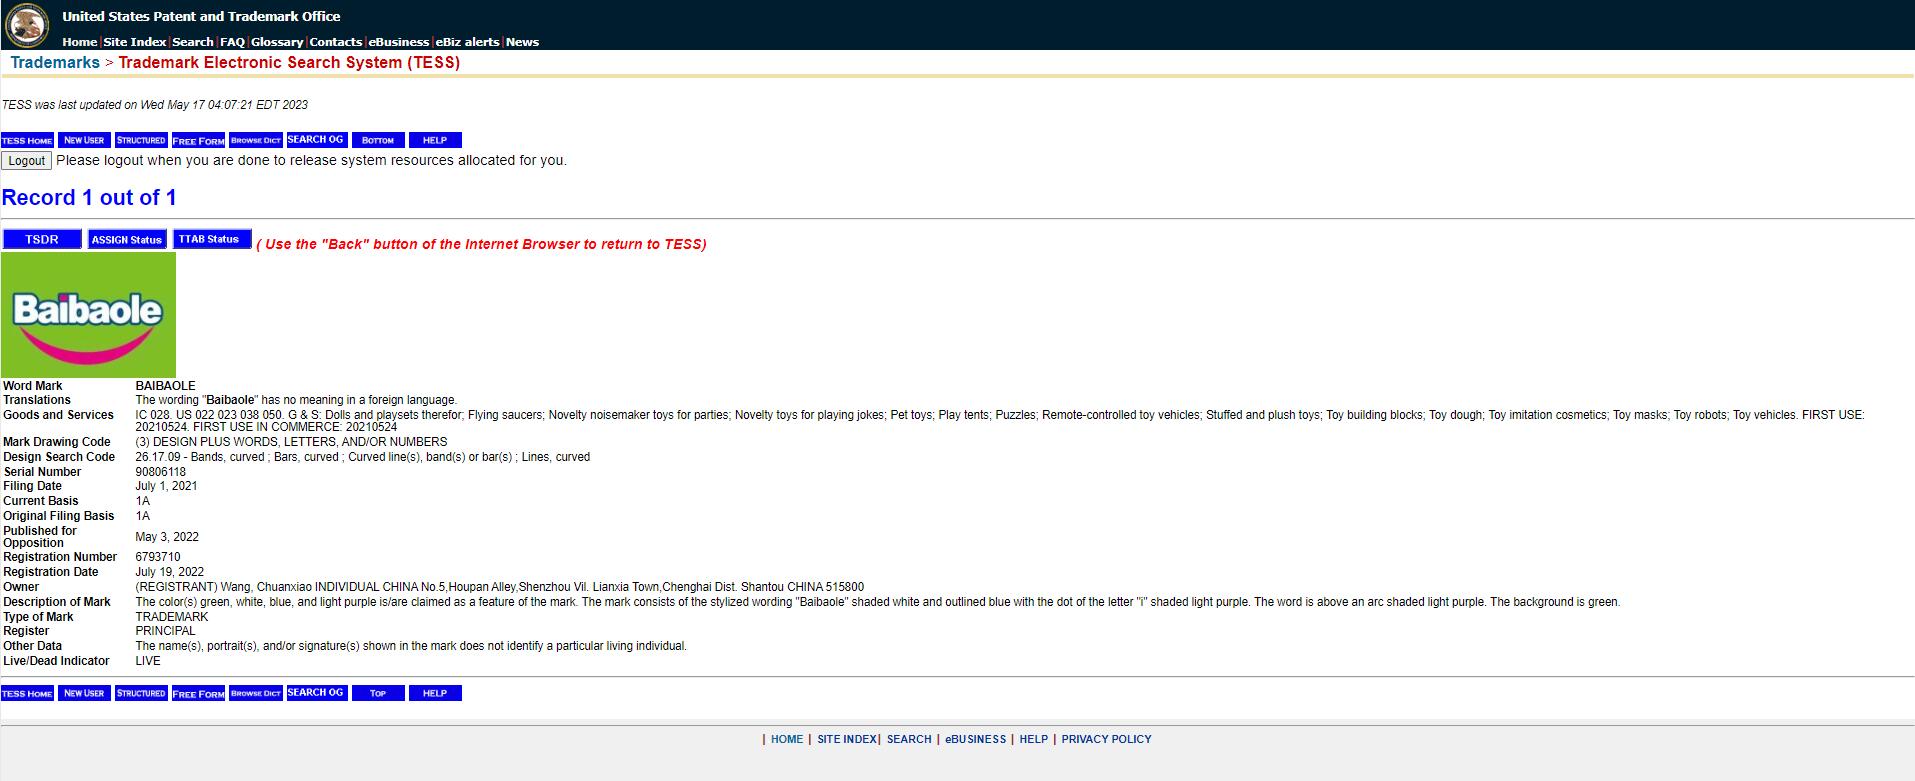1915x781 pixels.
Task: View the TTAB Status button
Action: click(209, 239)
